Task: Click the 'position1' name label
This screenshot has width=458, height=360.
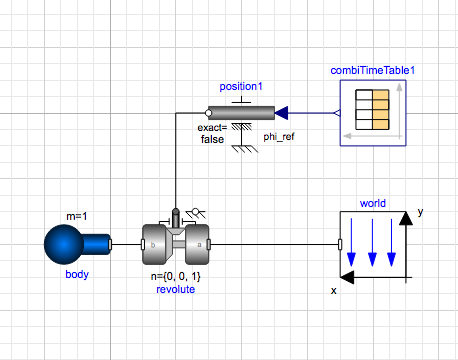Action: (x=241, y=86)
